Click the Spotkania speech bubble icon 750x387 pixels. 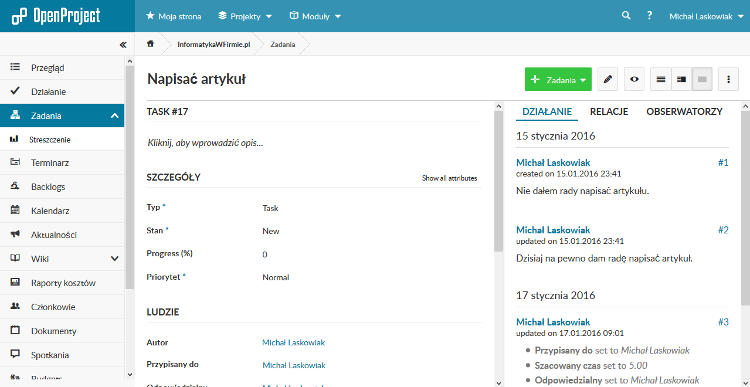[15, 354]
